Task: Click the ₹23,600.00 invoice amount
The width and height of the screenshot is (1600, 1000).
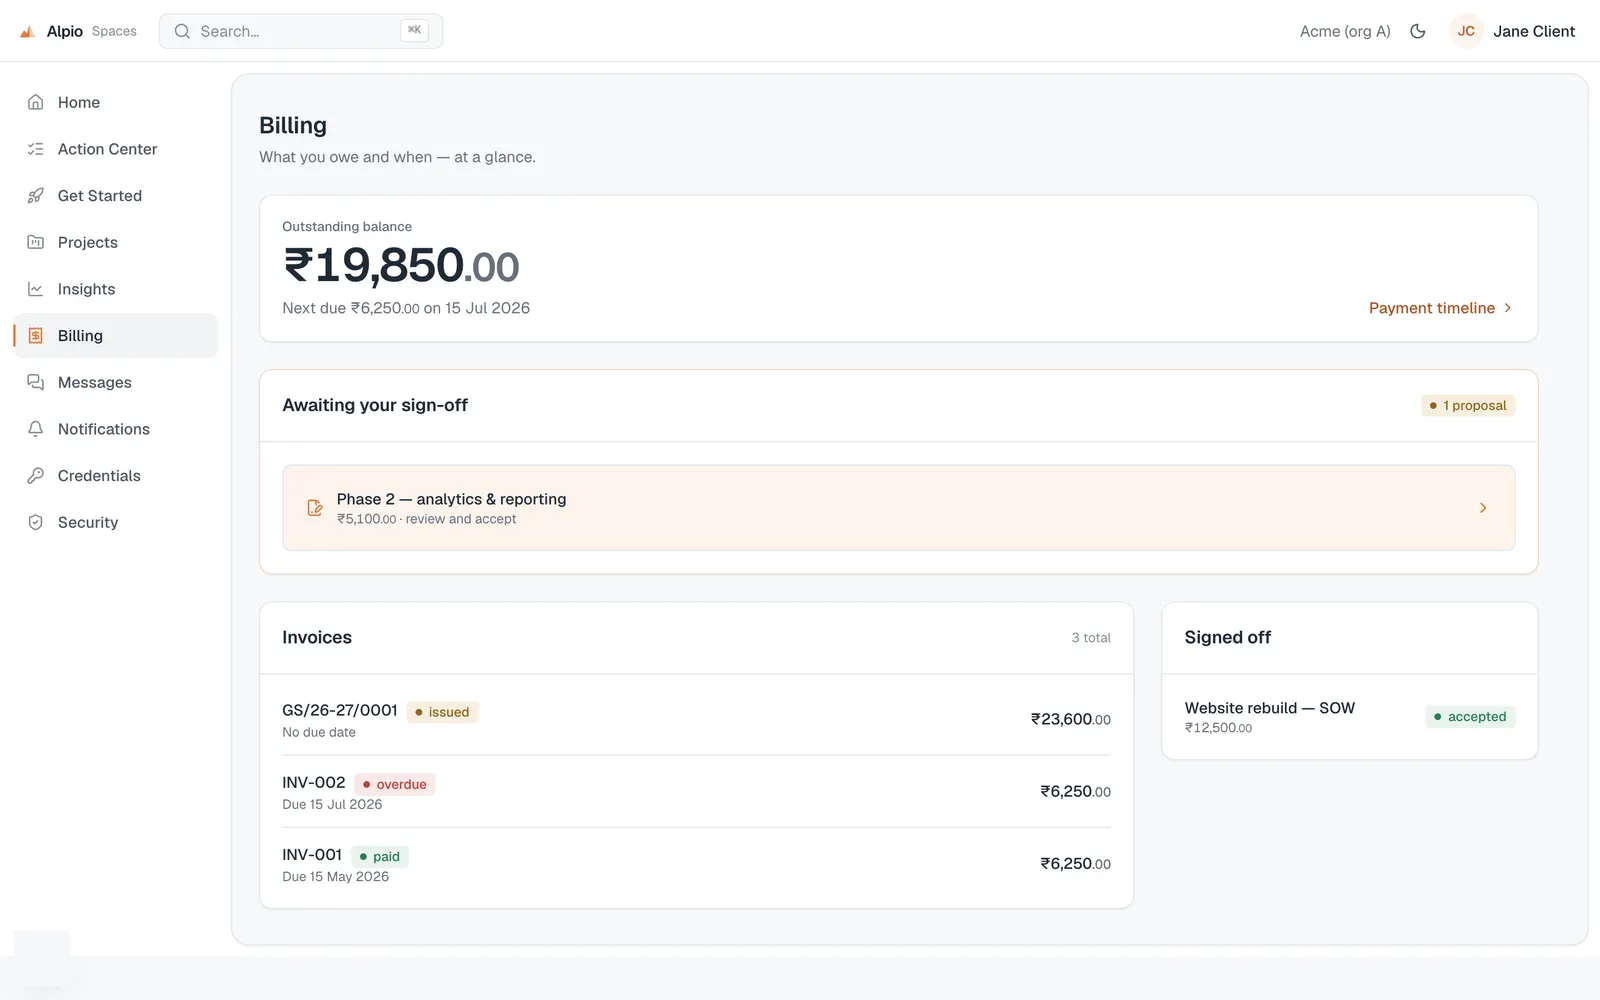Action: coord(1071,719)
